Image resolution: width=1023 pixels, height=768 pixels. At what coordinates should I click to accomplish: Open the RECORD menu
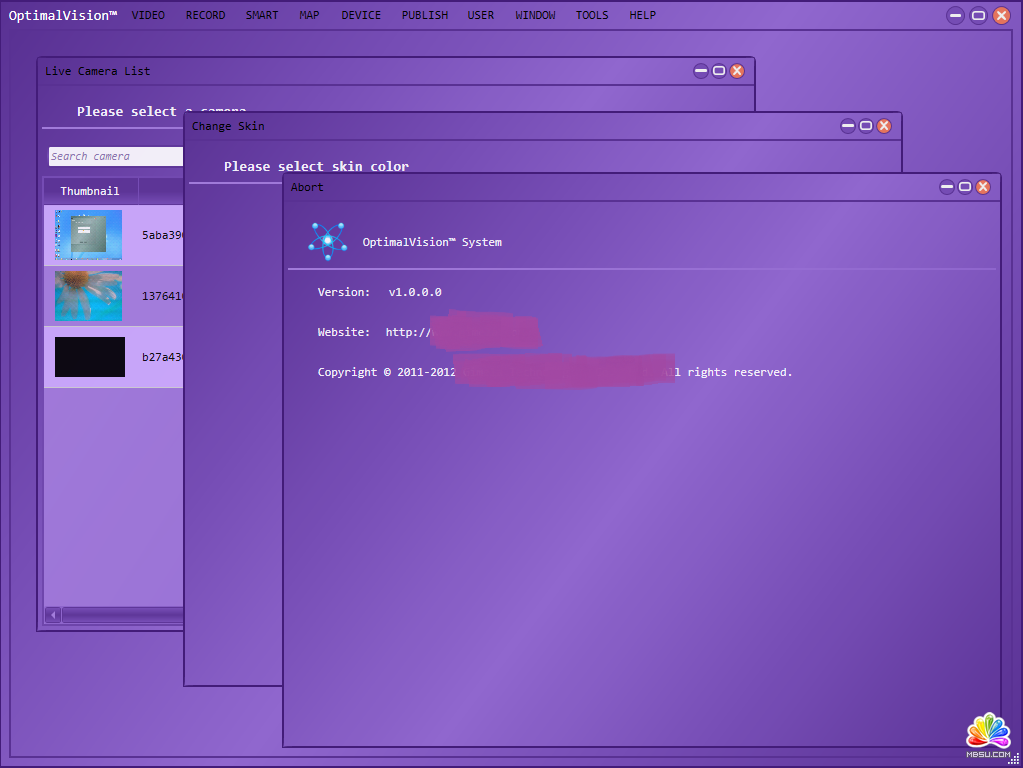(x=205, y=15)
